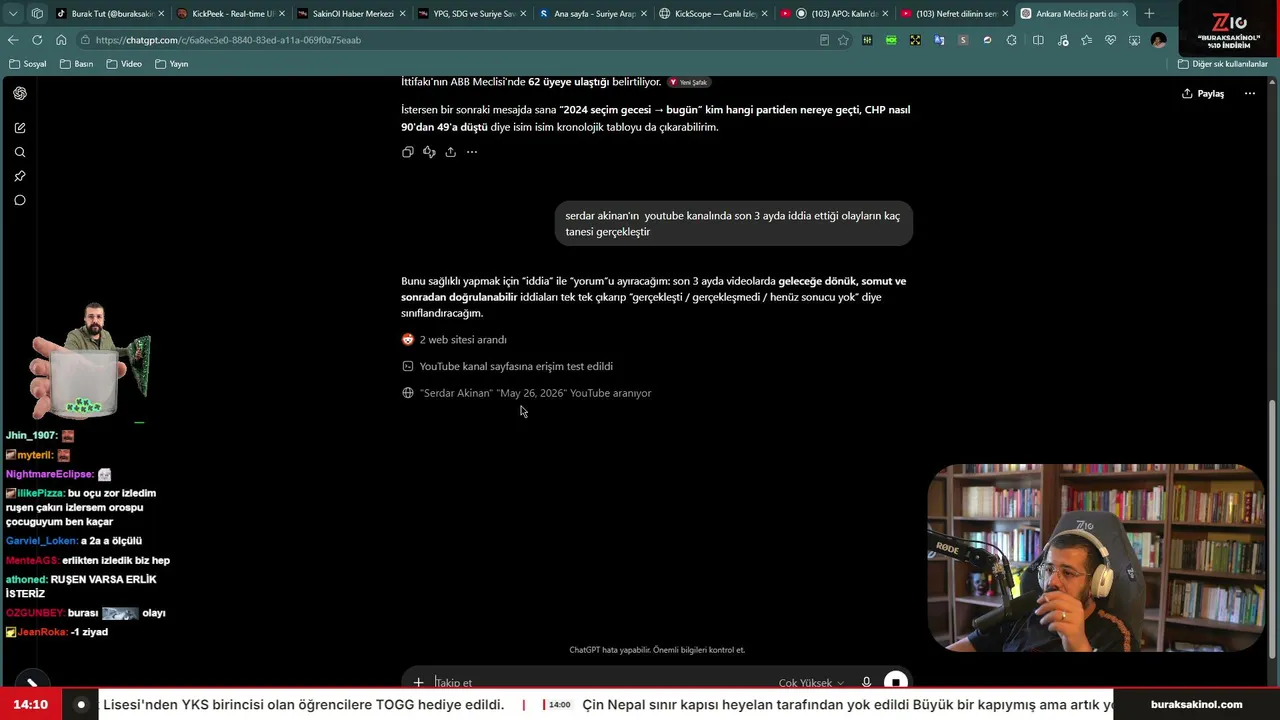Focus the Takip et message input
1280x720 pixels.
[x=600, y=683]
